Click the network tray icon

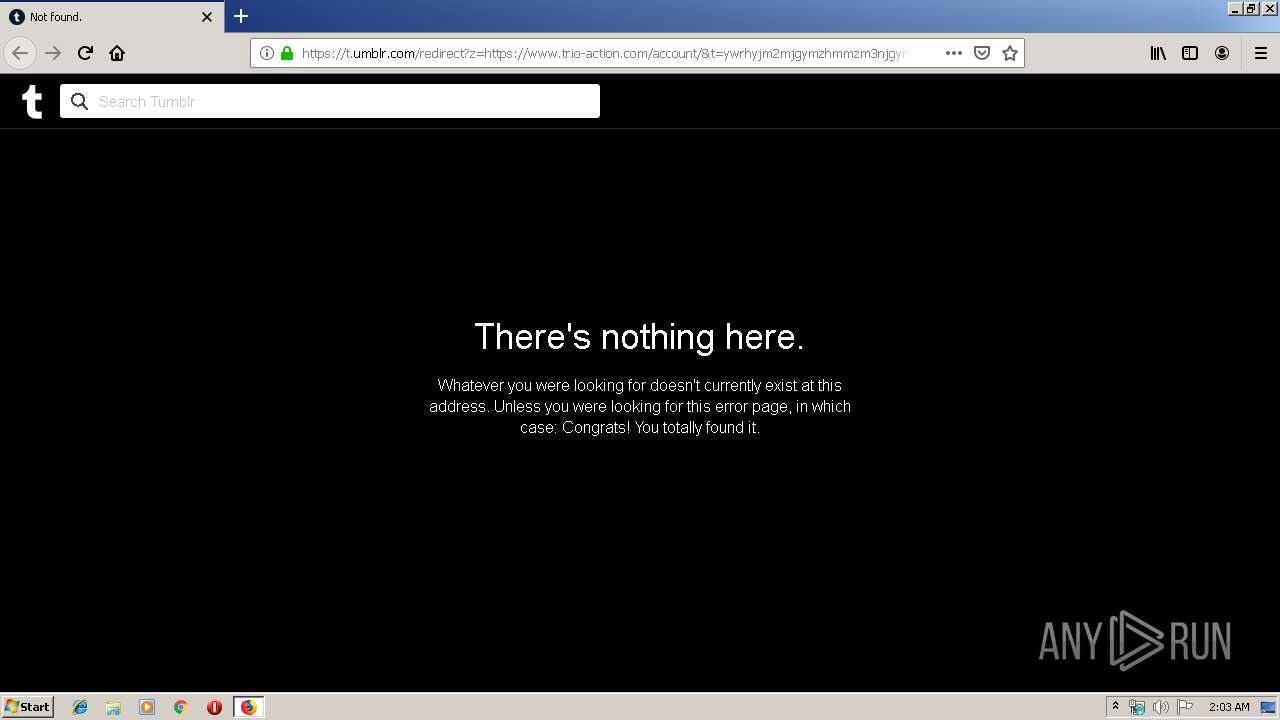(1137, 707)
